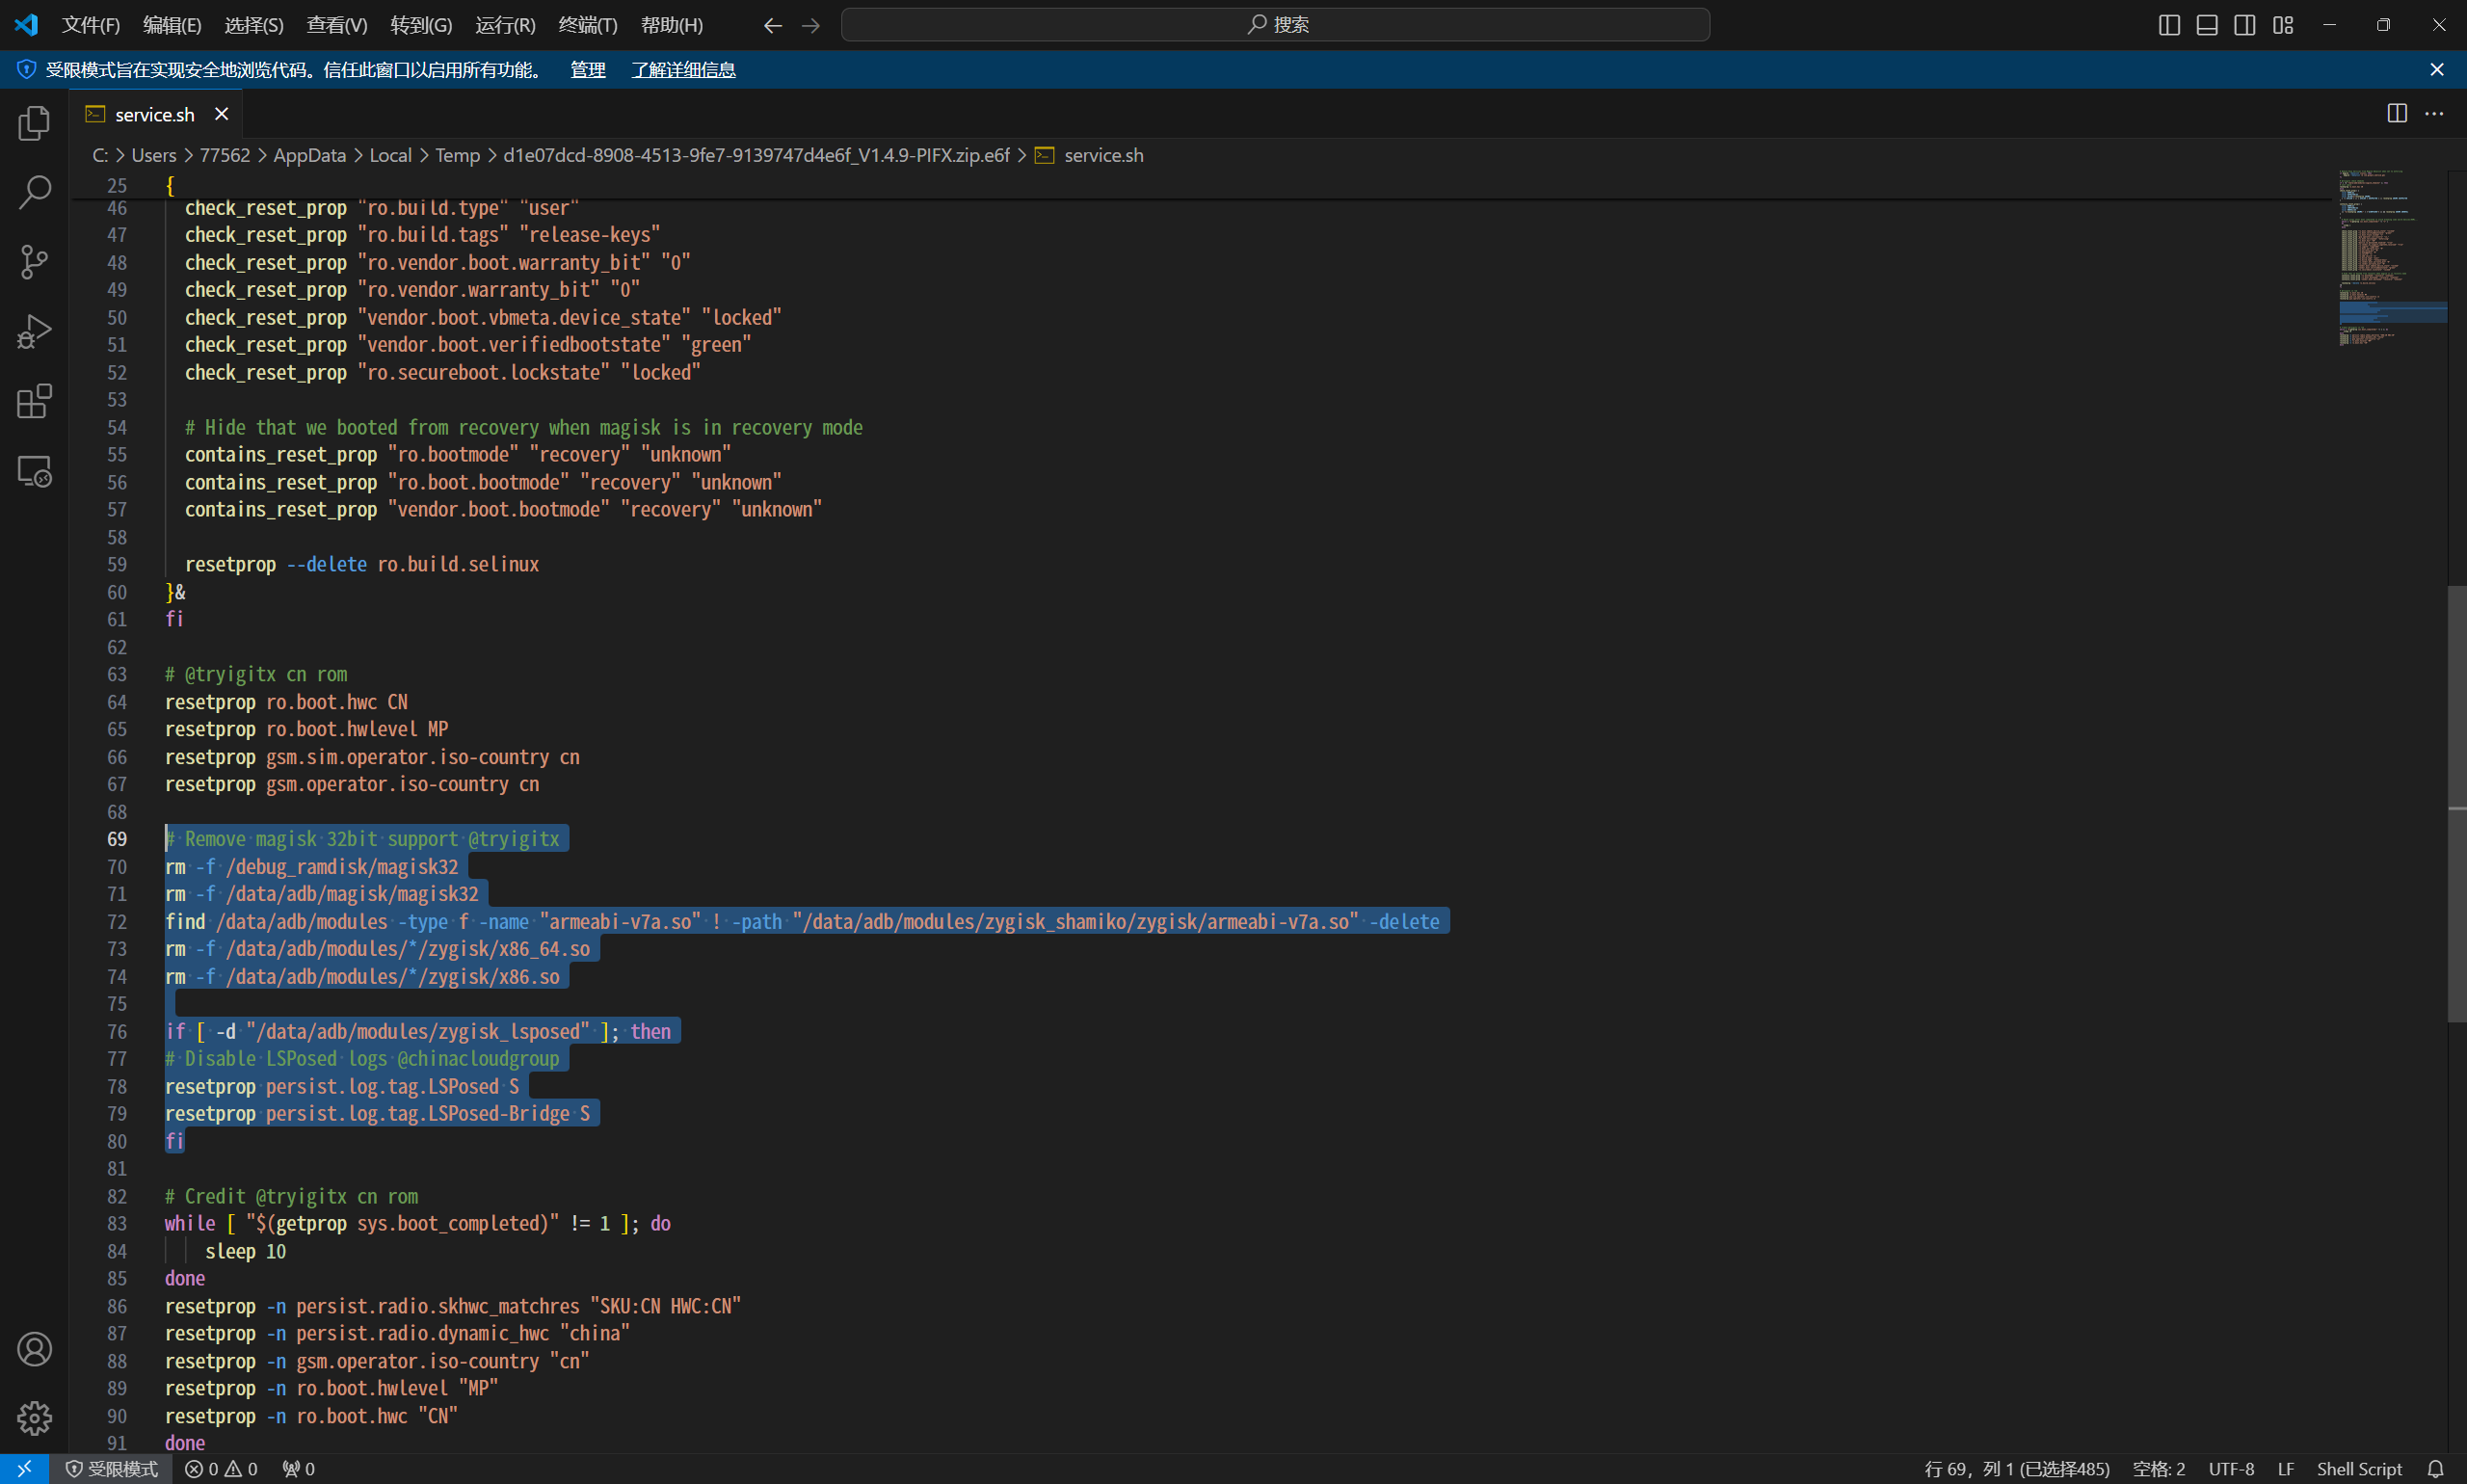
Task: Click the line and column indicator 行 69
Action: pos(2017,1469)
